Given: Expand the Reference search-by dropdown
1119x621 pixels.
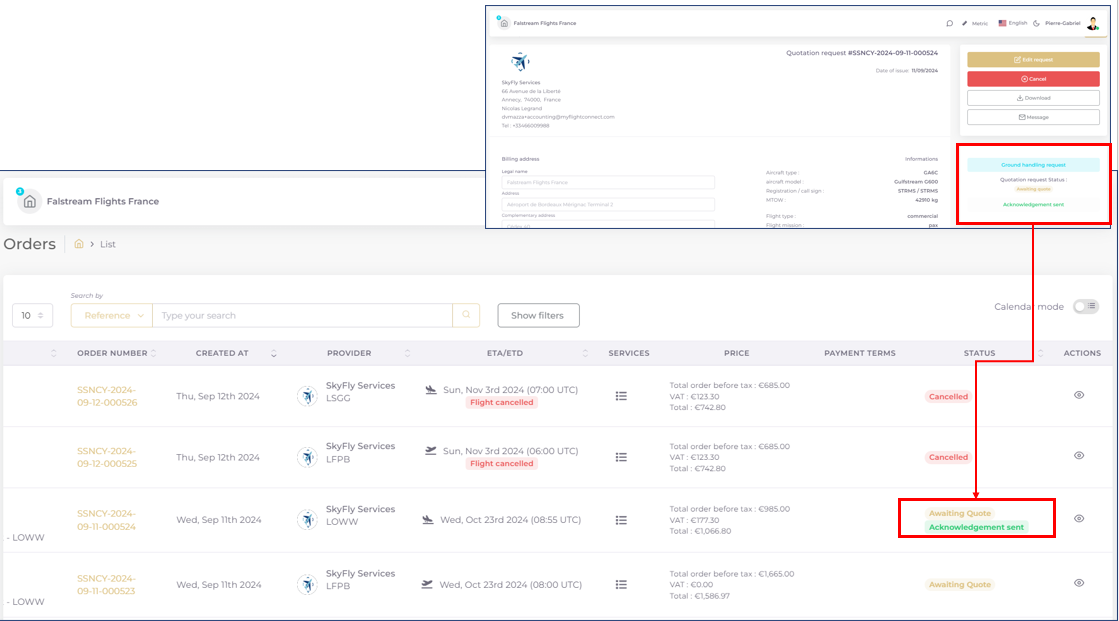Looking at the screenshot, I should click(x=111, y=315).
